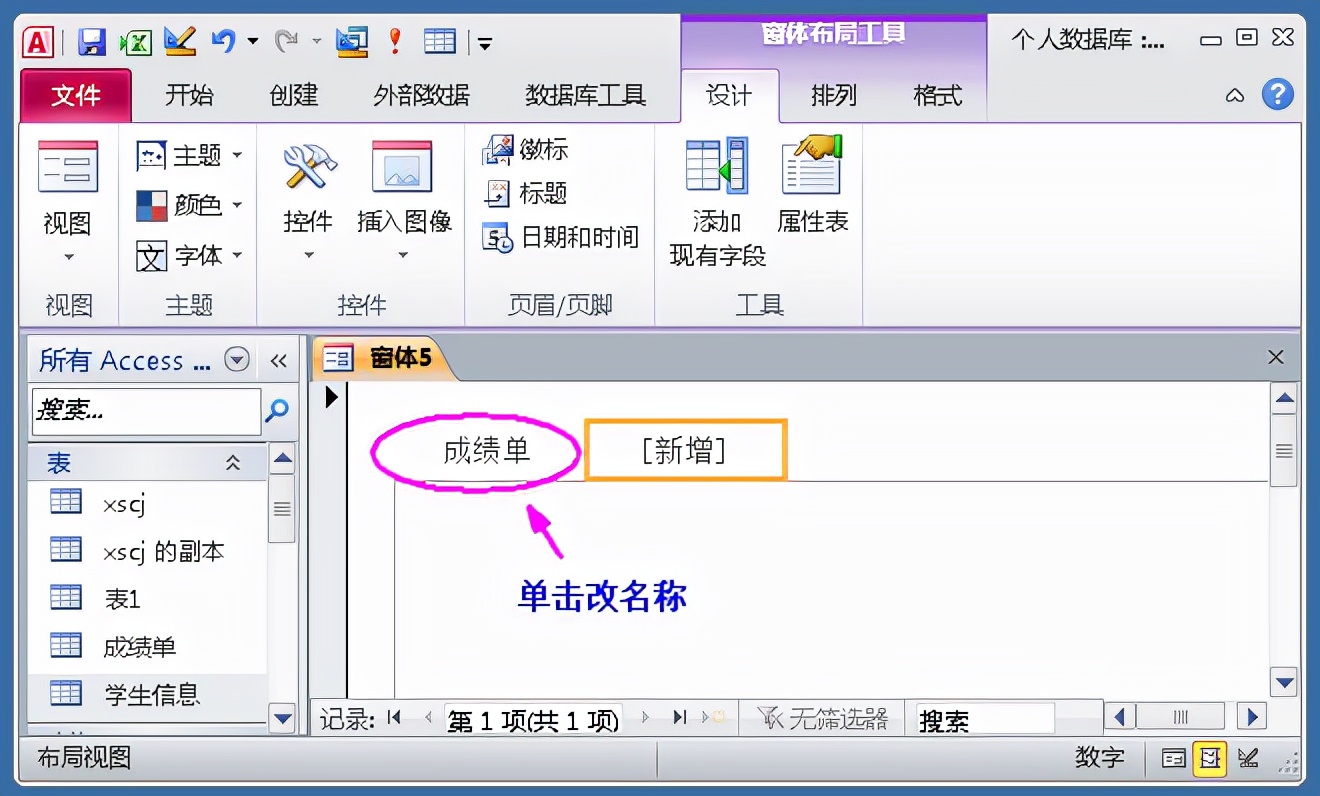Switch to 窗体视图 via status bar icon
Screen dimensions: 1320x796
click(x=1172, y=758)
